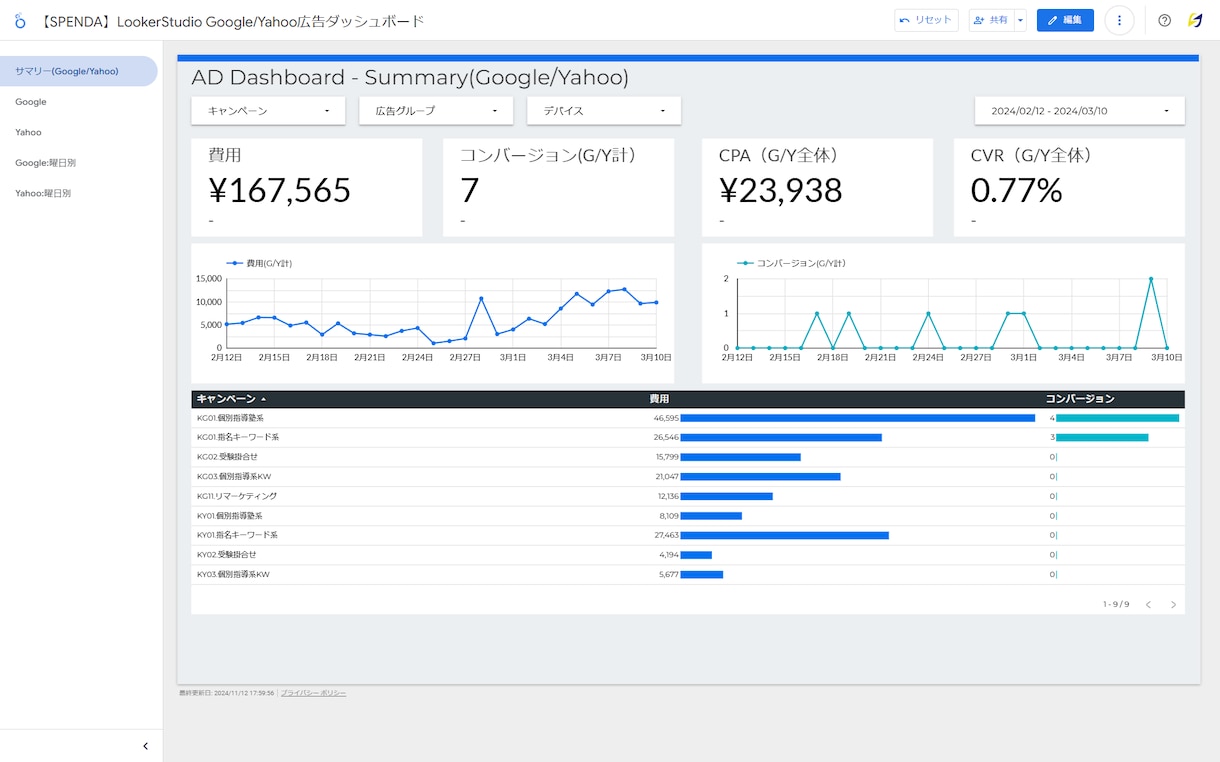Select the KG01.指名キーワード系 campaign row

coord(688,437)
